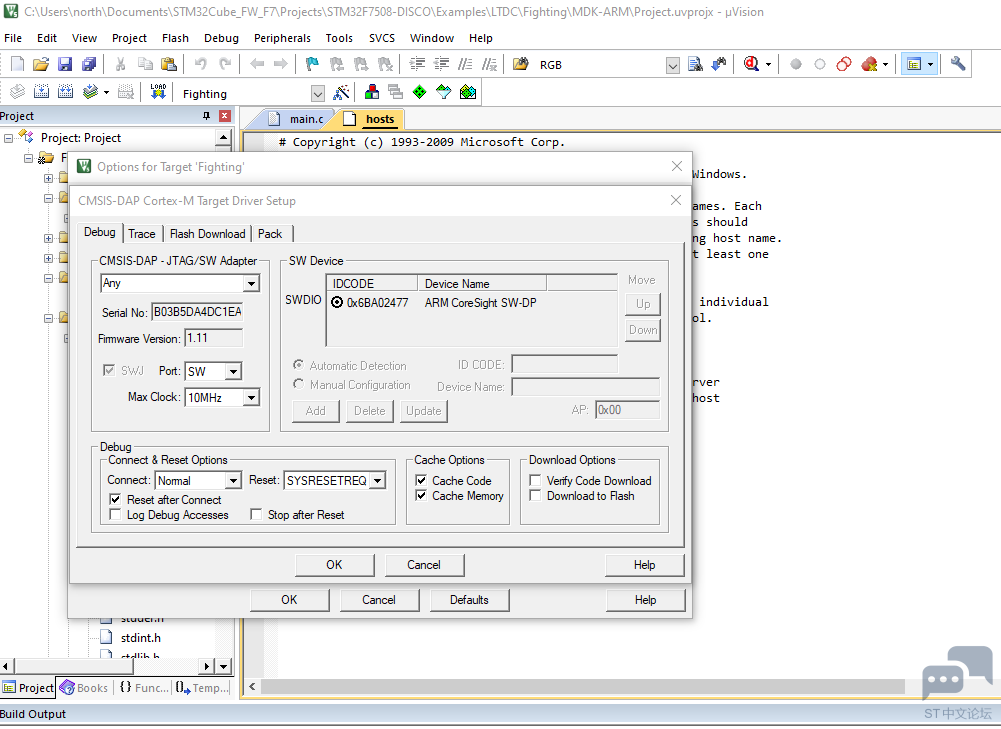Screen dimensions: 1001x729
Task: Click the Pack Installer icon
Action: click(468, 93)
